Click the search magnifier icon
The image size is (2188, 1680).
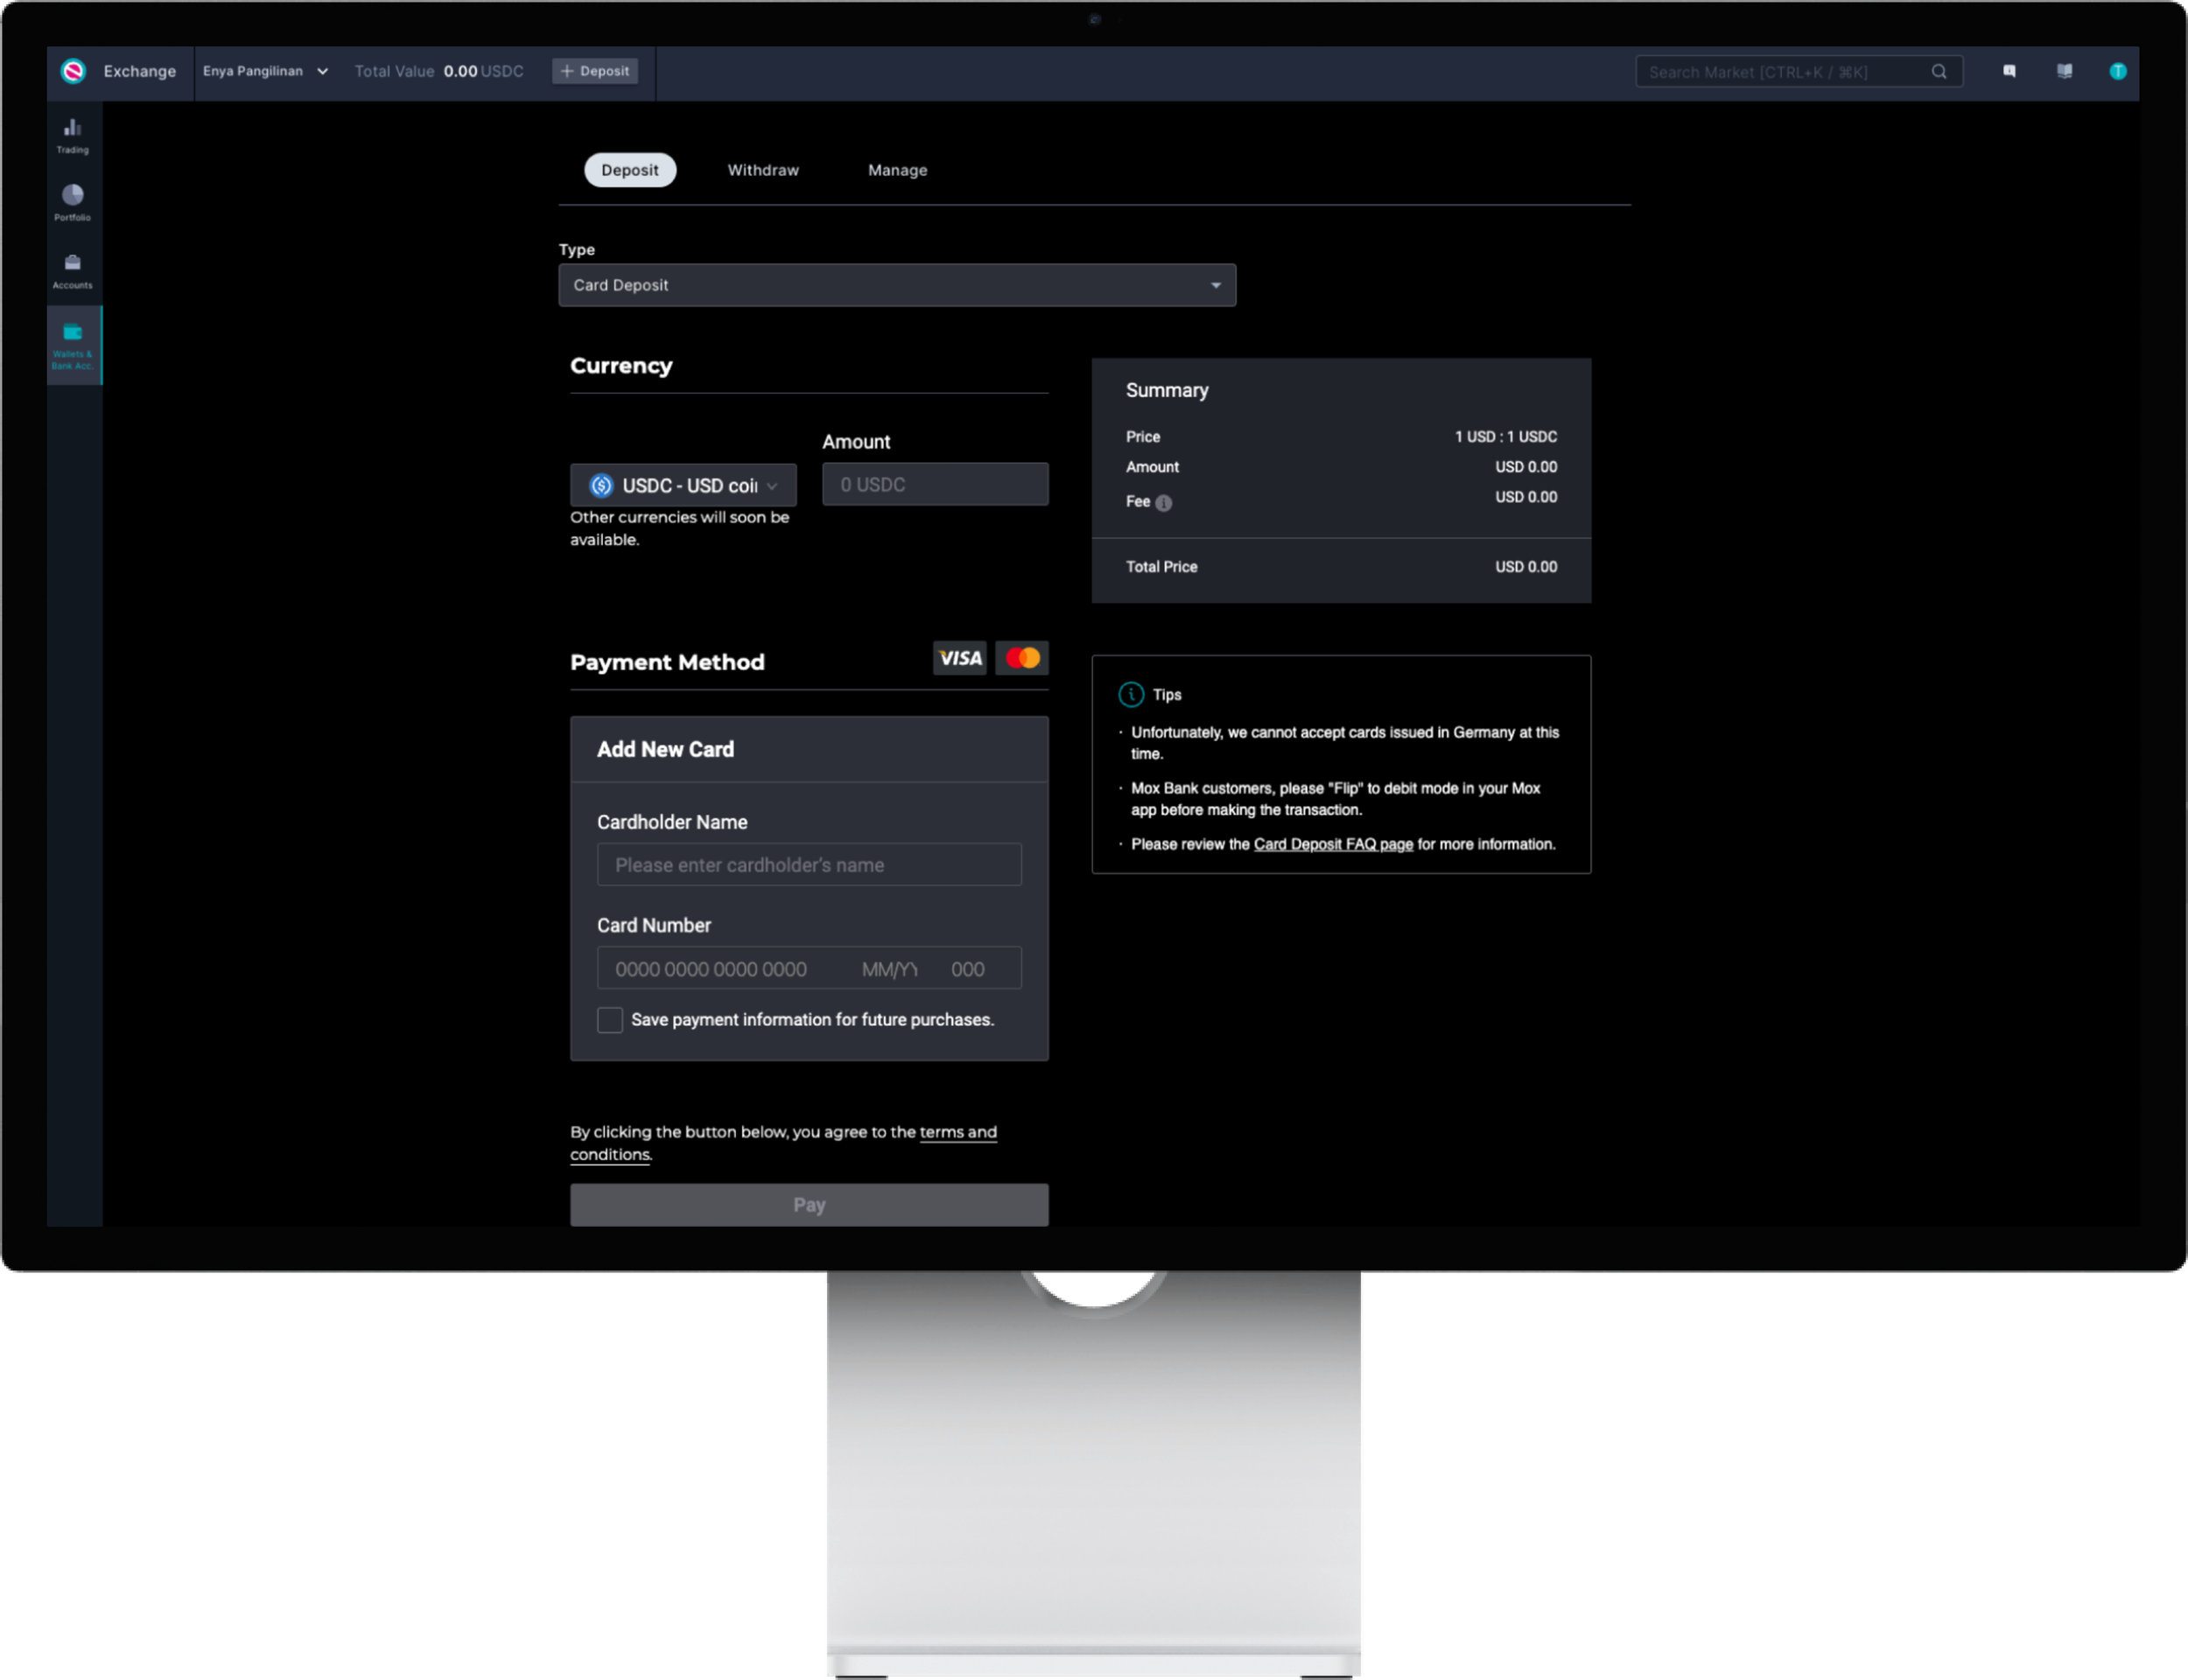[x=1938, y=71]
